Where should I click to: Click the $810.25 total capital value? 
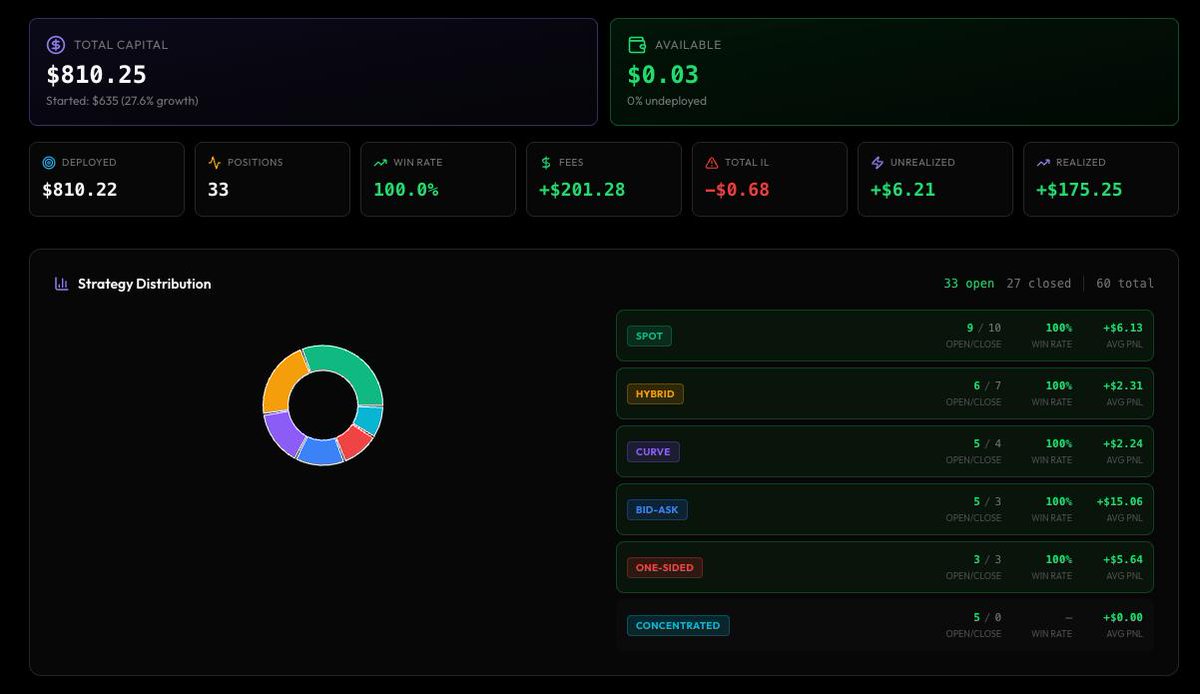click(x=96, y=75)
